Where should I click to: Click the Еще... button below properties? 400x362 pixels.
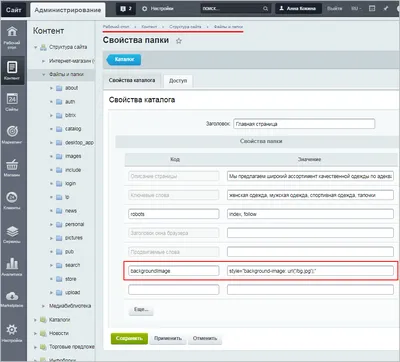(141, 310)
